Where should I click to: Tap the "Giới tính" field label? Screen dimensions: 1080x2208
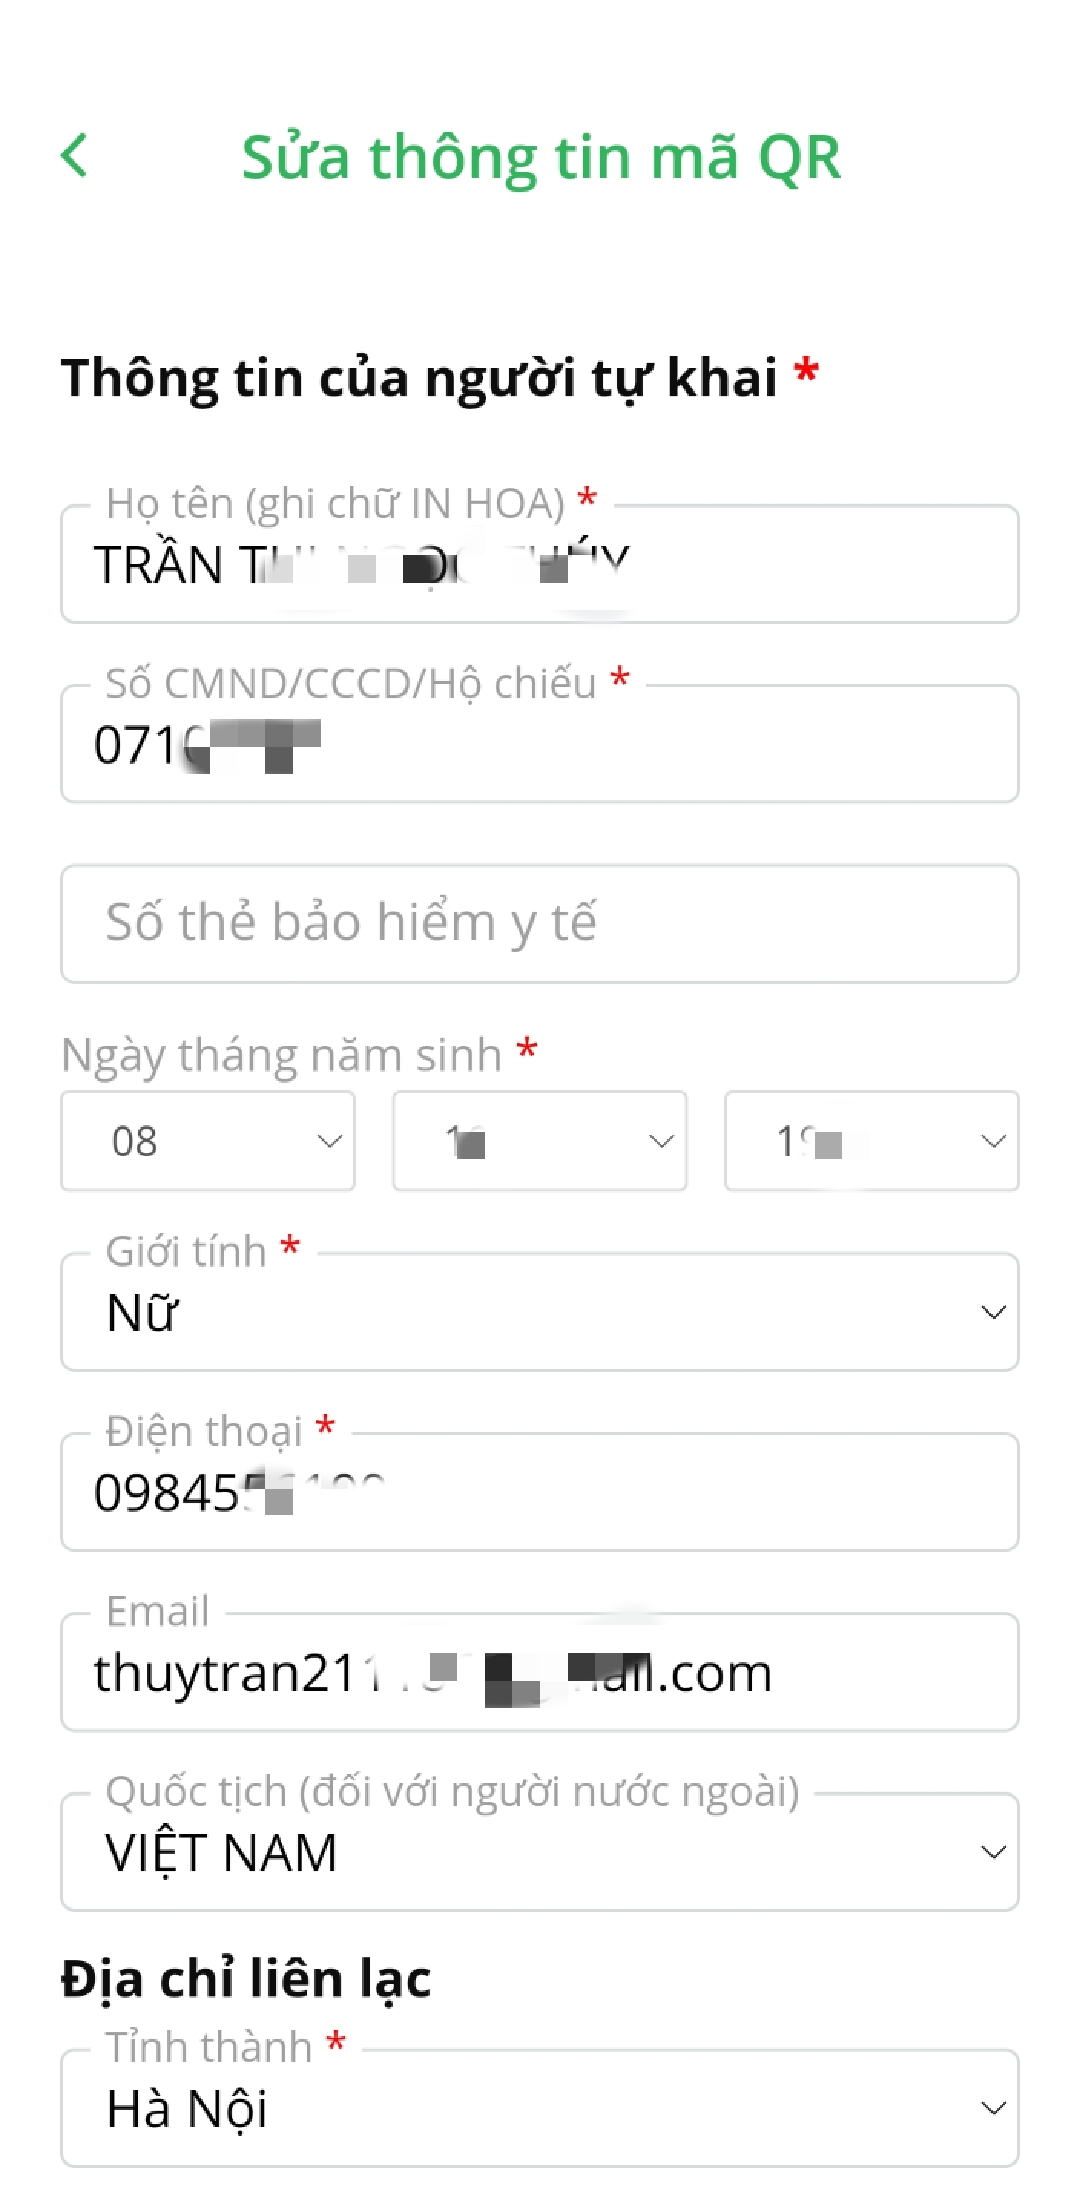point(186,1251)
